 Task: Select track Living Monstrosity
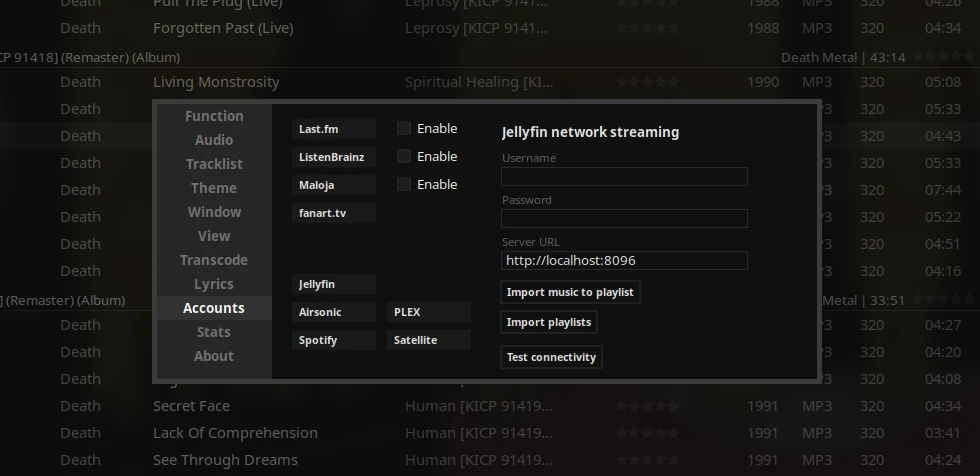(216, 82)
